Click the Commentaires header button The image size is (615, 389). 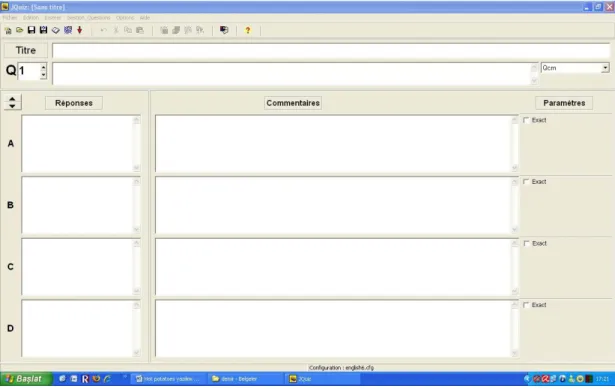[293, 103]
